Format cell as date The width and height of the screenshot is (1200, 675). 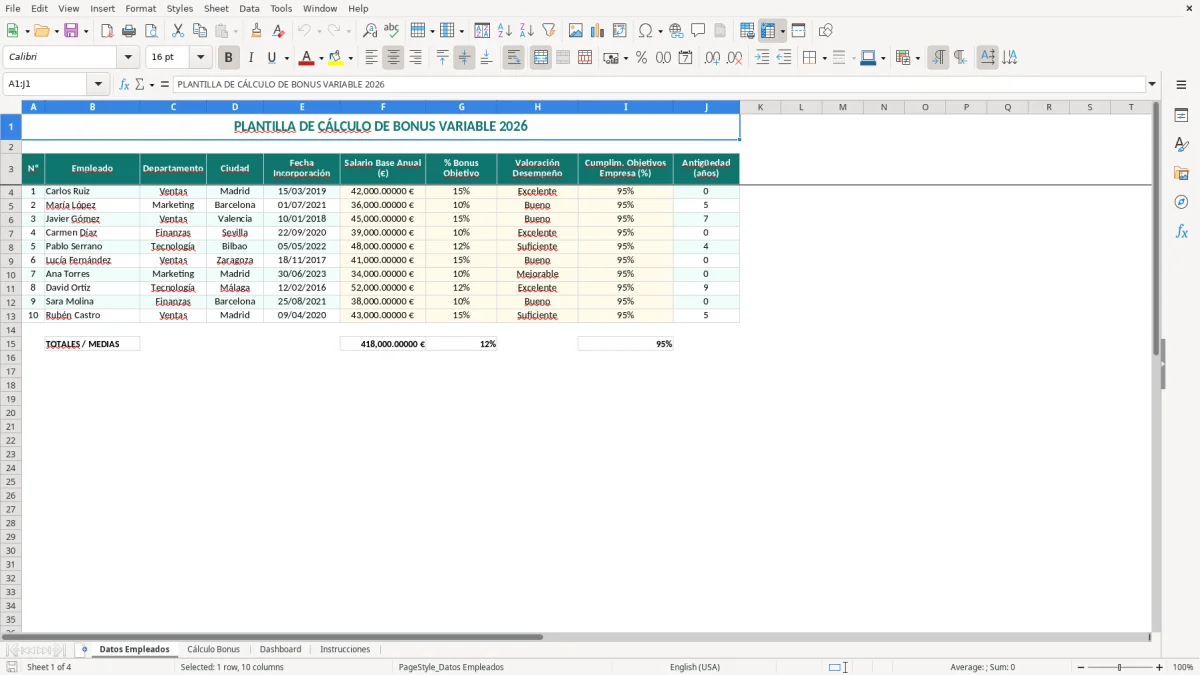(x=686, y=58)
